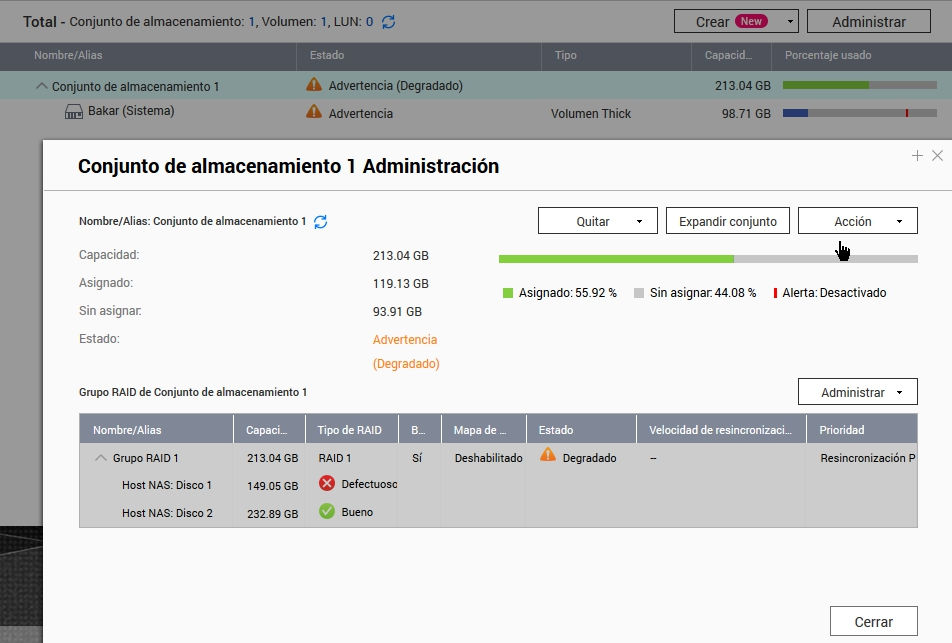Screen dimensions: 952x643
Task: Click the allocated storage usage bar in dialog
Action: (x=616, y=259)
